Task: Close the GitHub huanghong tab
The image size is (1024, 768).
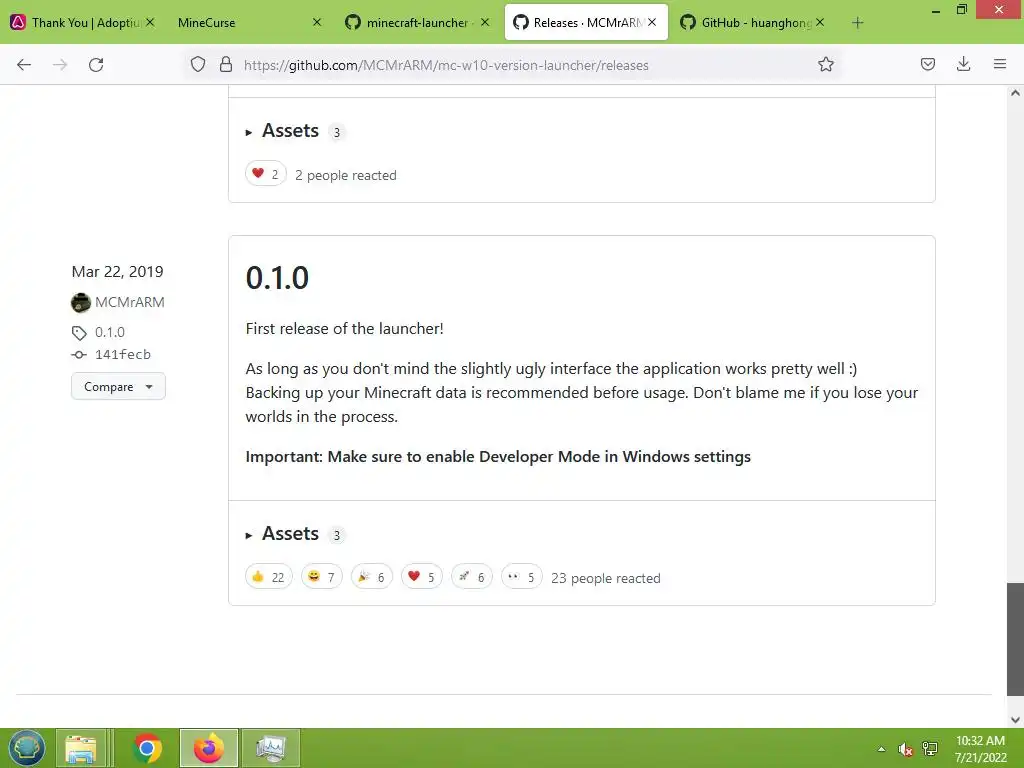Action: [820, 22]
